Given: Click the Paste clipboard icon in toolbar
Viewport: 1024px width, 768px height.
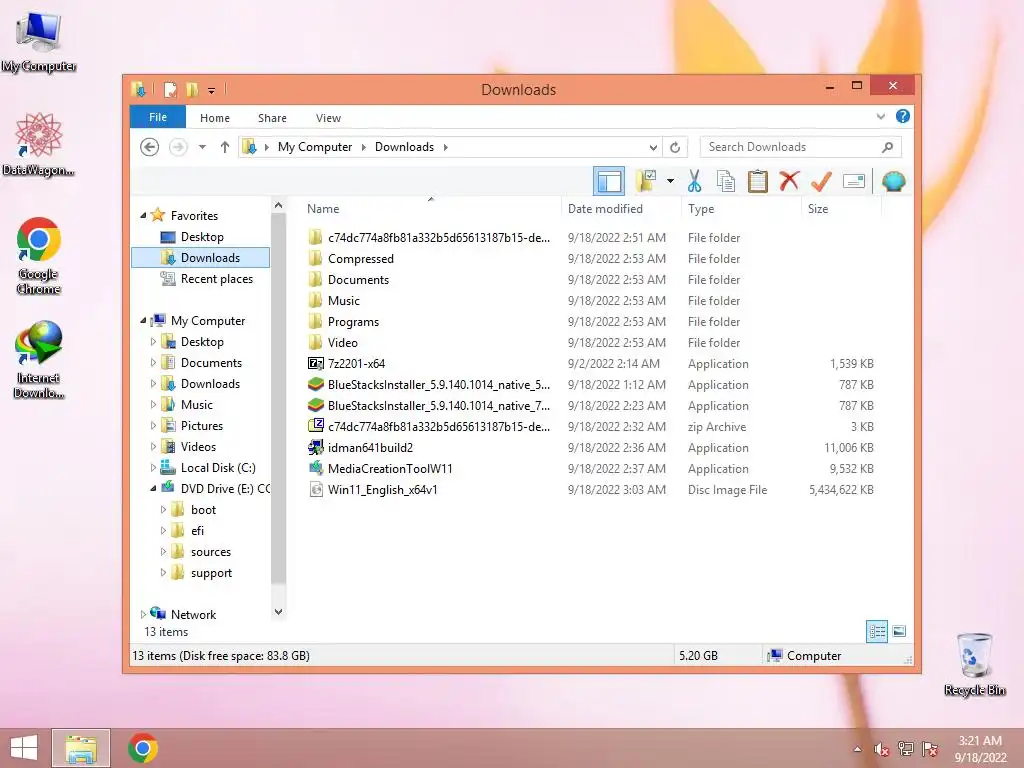Looking at the screenshot, I should click(758, 181).
